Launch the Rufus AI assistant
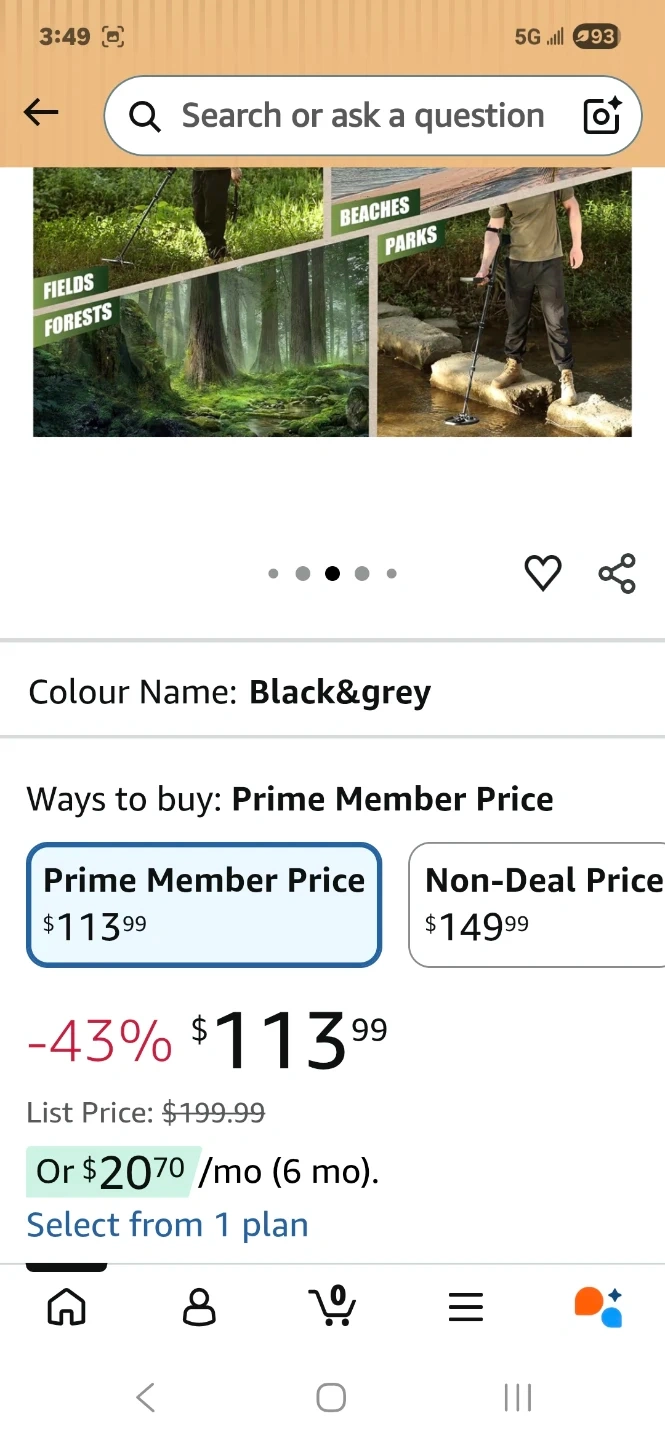The width and height of the screenshot is (665, 1440). 598,1306
